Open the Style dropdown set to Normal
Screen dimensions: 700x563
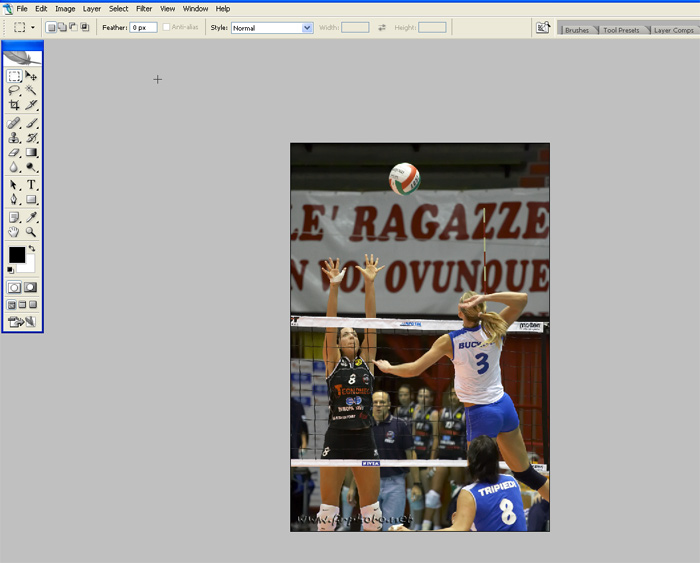272,28
